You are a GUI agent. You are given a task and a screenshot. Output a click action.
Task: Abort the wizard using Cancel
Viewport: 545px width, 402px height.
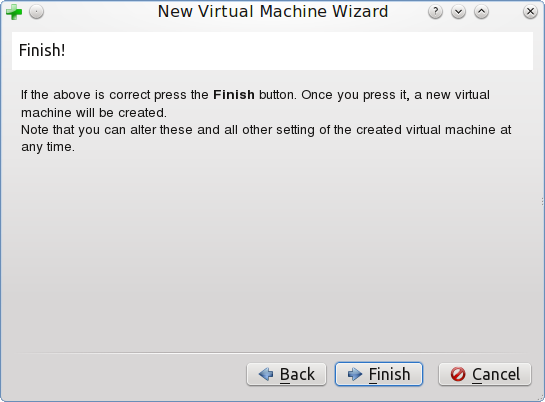(x=485, y=374)
